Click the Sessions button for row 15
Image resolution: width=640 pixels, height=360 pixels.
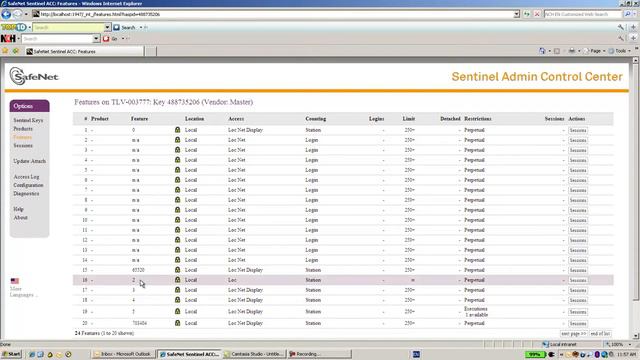tap(578, 270)
